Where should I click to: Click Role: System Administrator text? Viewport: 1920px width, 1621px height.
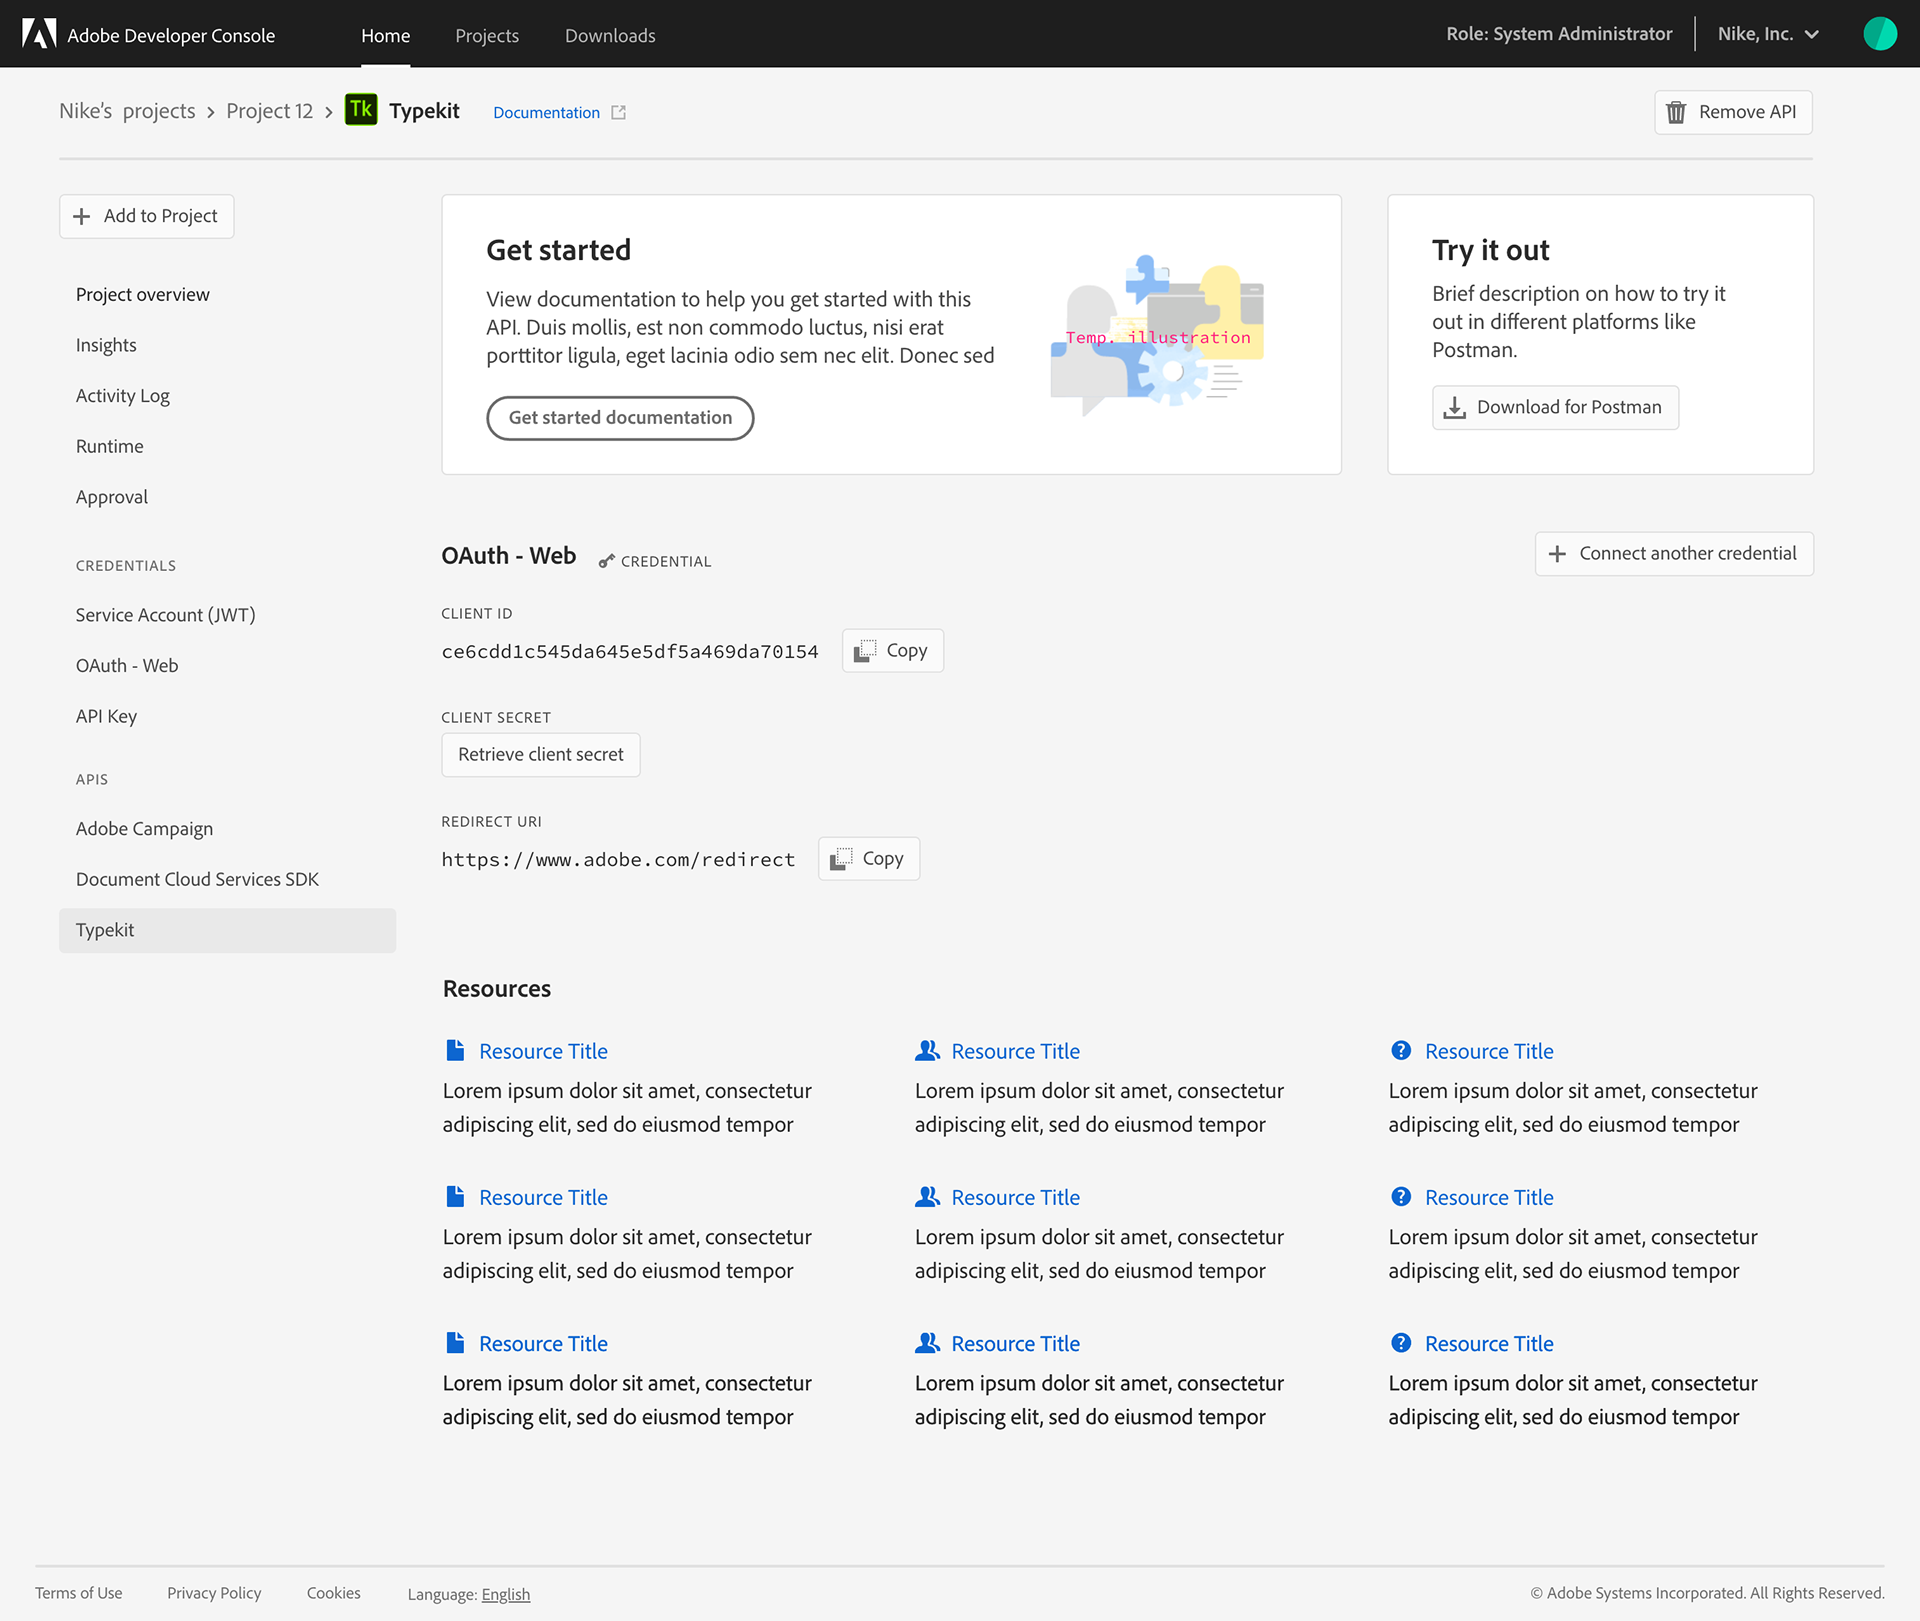(x=1559, y=34)
